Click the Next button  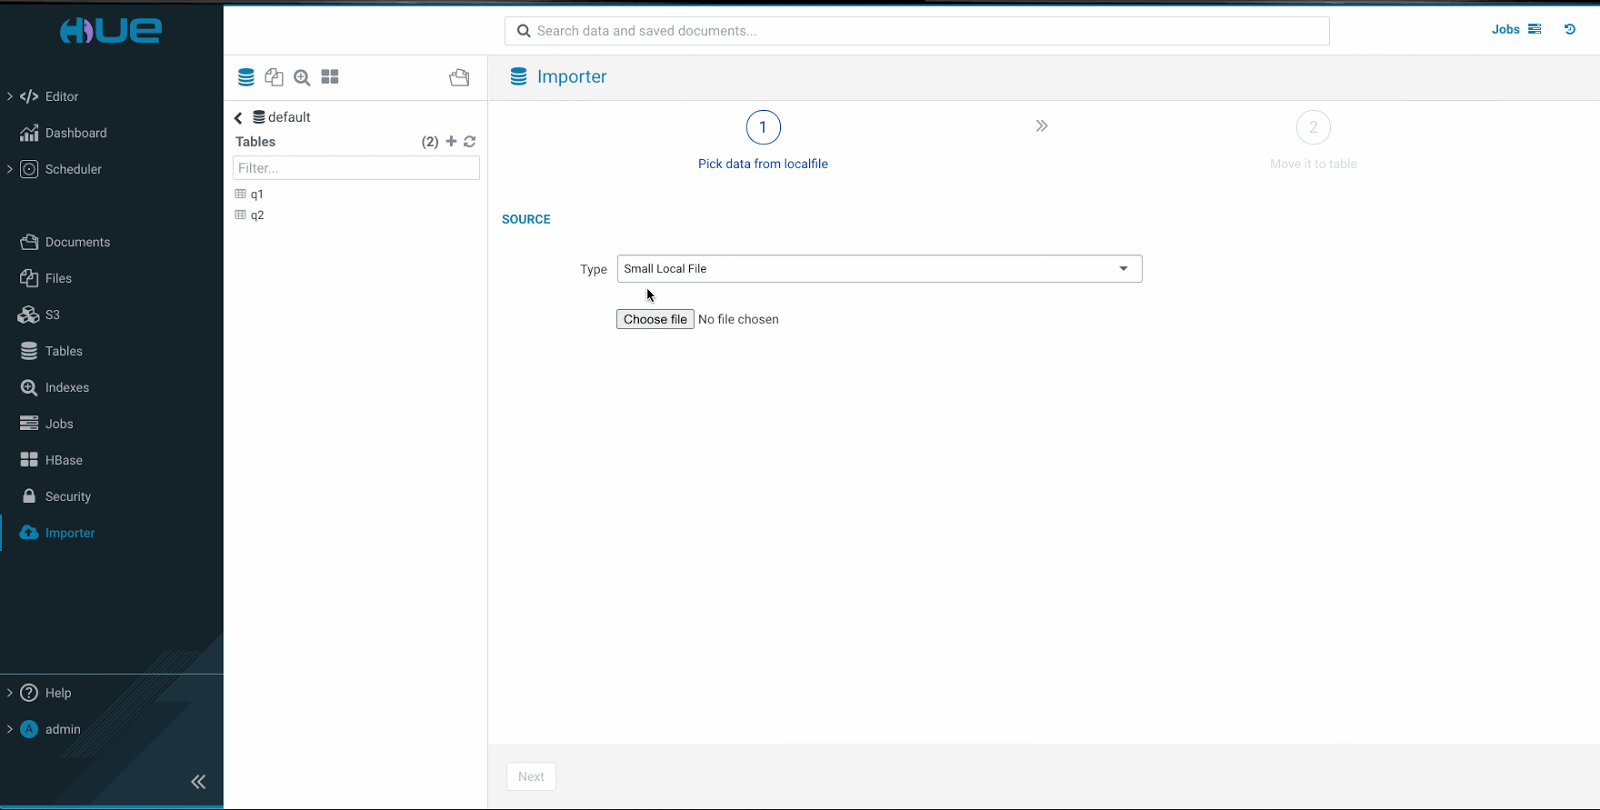click(531, 777)
